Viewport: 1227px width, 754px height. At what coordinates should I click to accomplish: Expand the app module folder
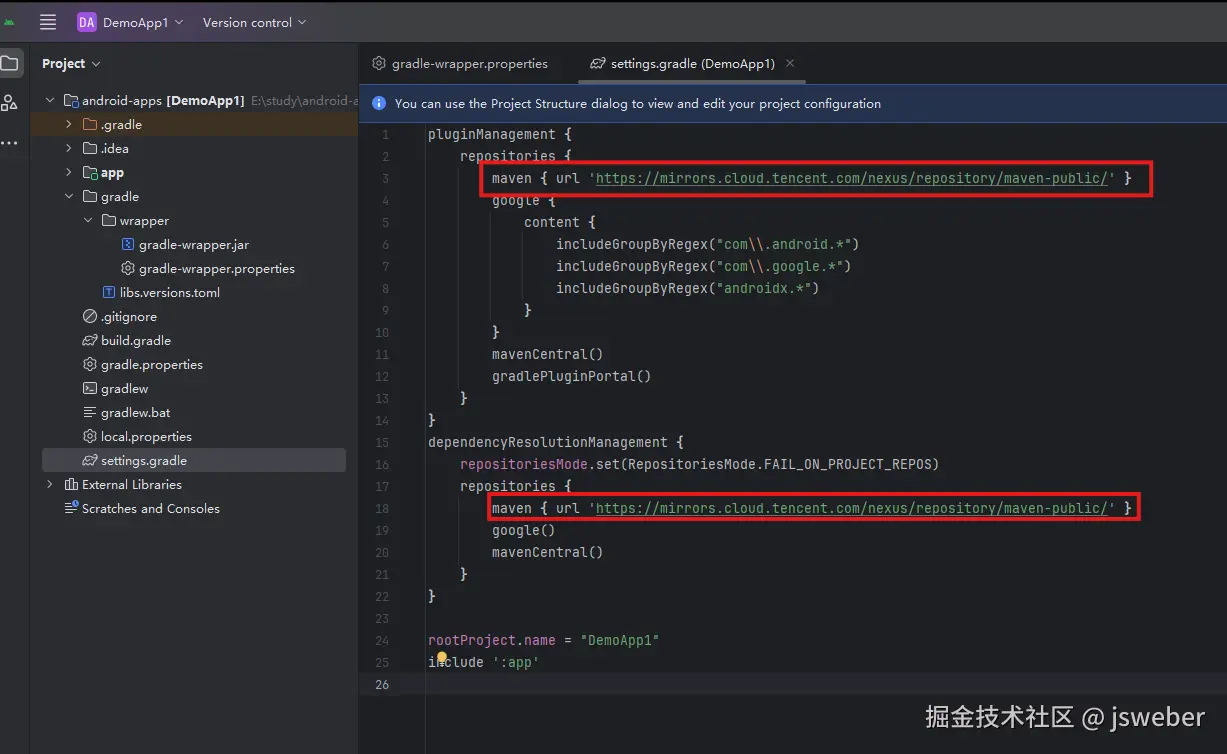68,172
